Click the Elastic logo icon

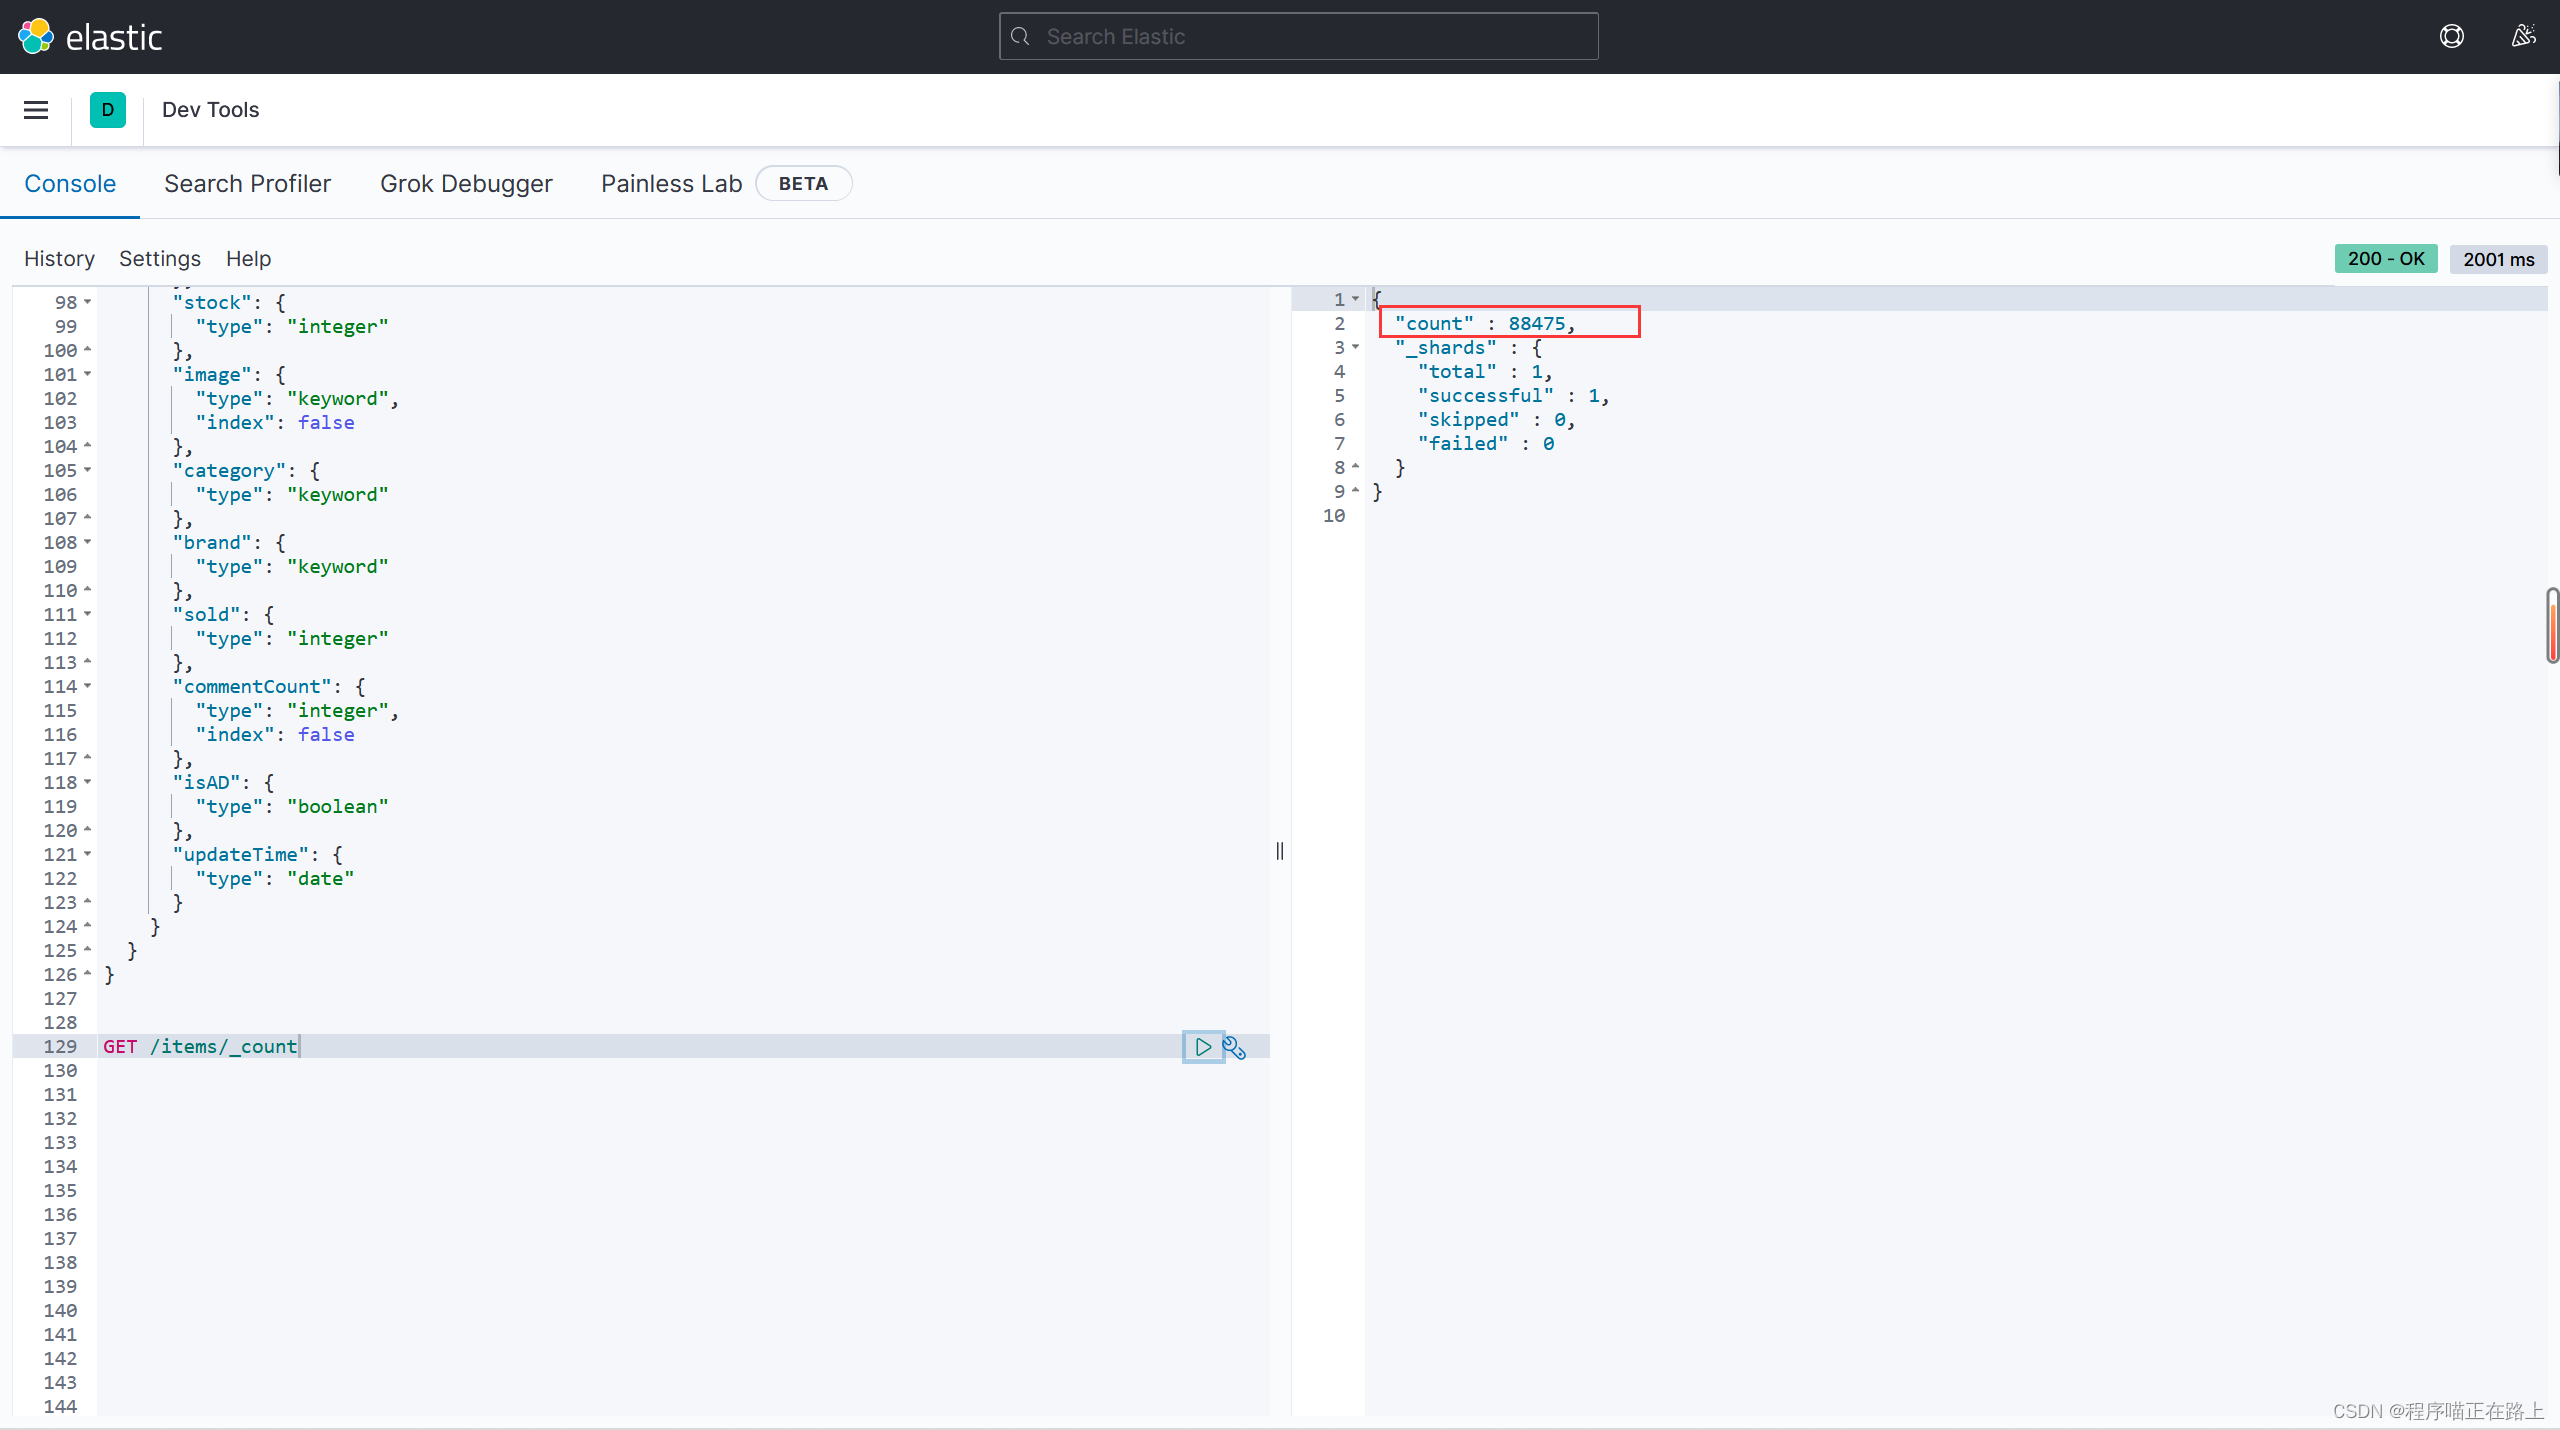[36, 37]
